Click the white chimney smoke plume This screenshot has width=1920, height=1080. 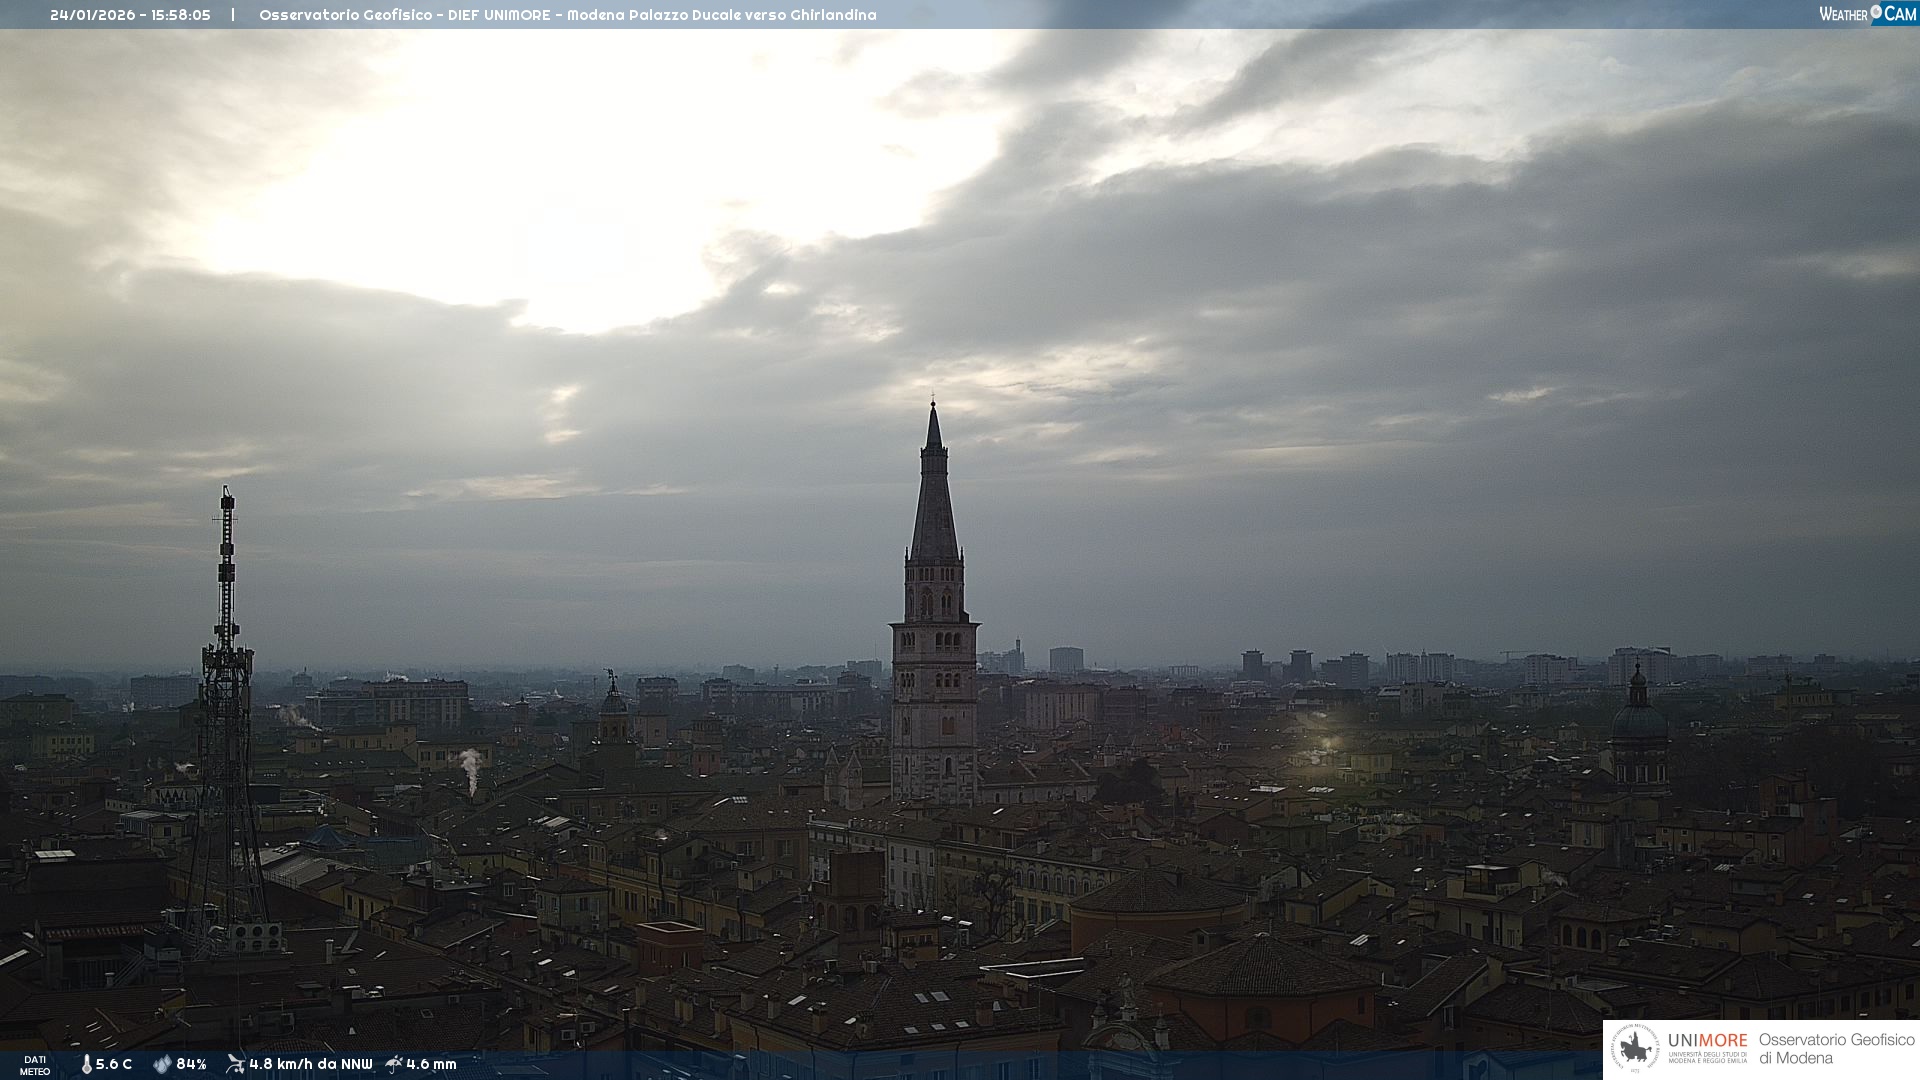(x=470, y=768)
